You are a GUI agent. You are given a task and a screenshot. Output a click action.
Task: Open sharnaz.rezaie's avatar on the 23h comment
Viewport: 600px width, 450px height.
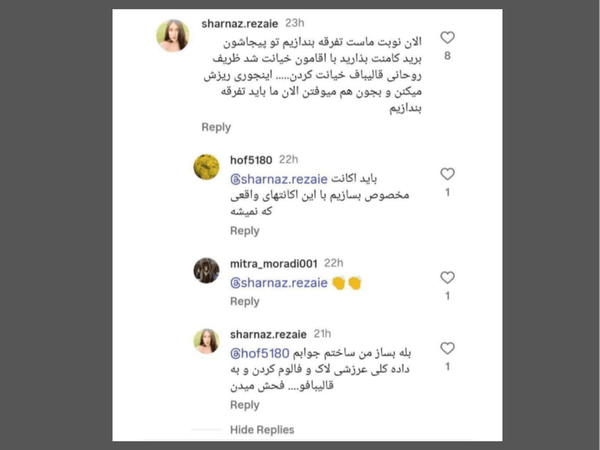pos(173,35)
